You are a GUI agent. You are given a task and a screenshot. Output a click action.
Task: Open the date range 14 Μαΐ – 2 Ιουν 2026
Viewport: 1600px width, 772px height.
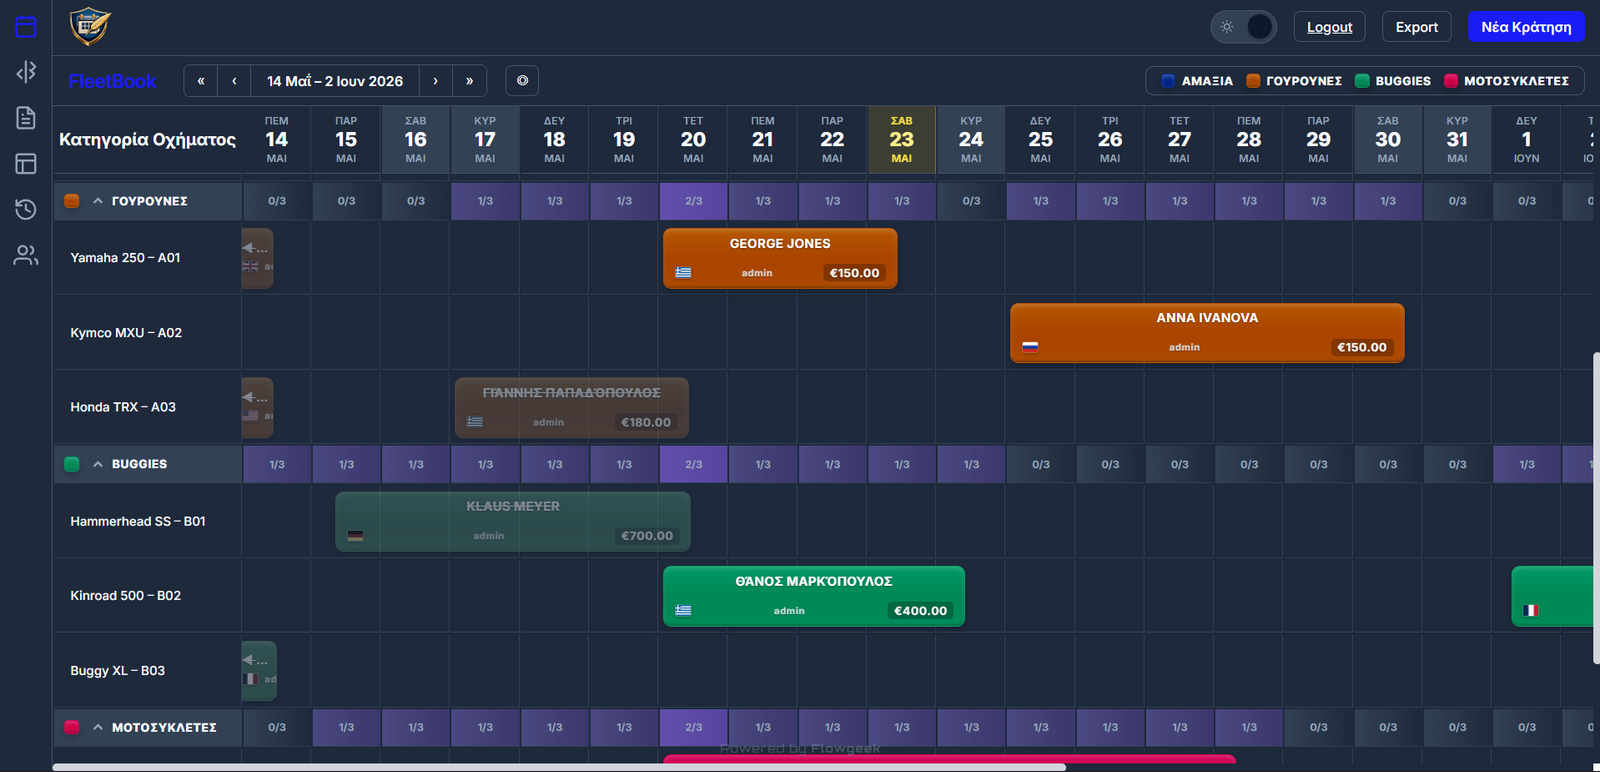335,81
